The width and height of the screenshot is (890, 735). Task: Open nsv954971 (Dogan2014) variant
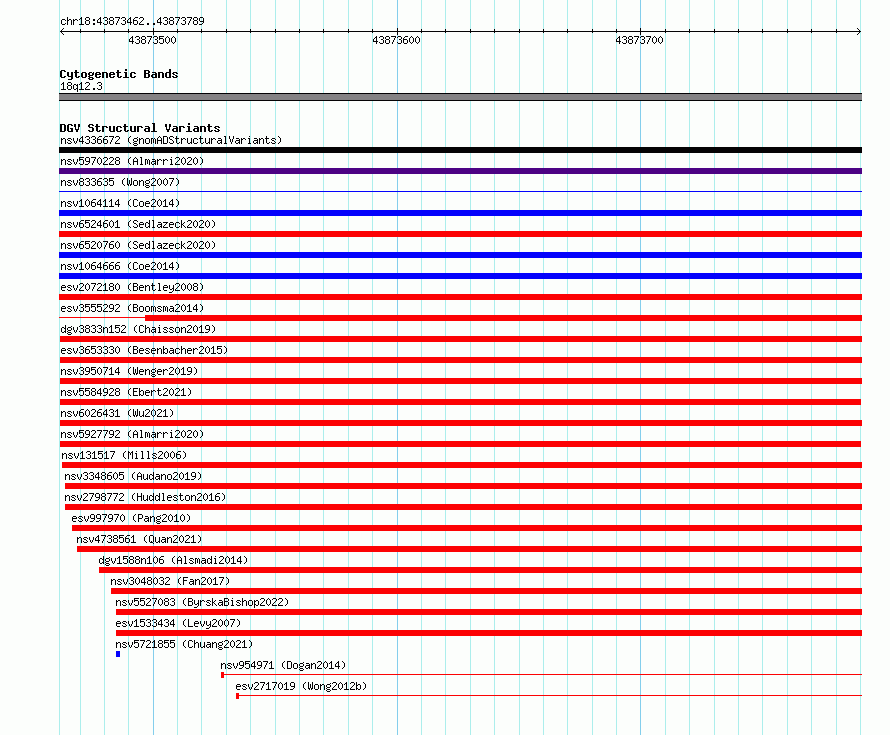[x=283, y=665]
